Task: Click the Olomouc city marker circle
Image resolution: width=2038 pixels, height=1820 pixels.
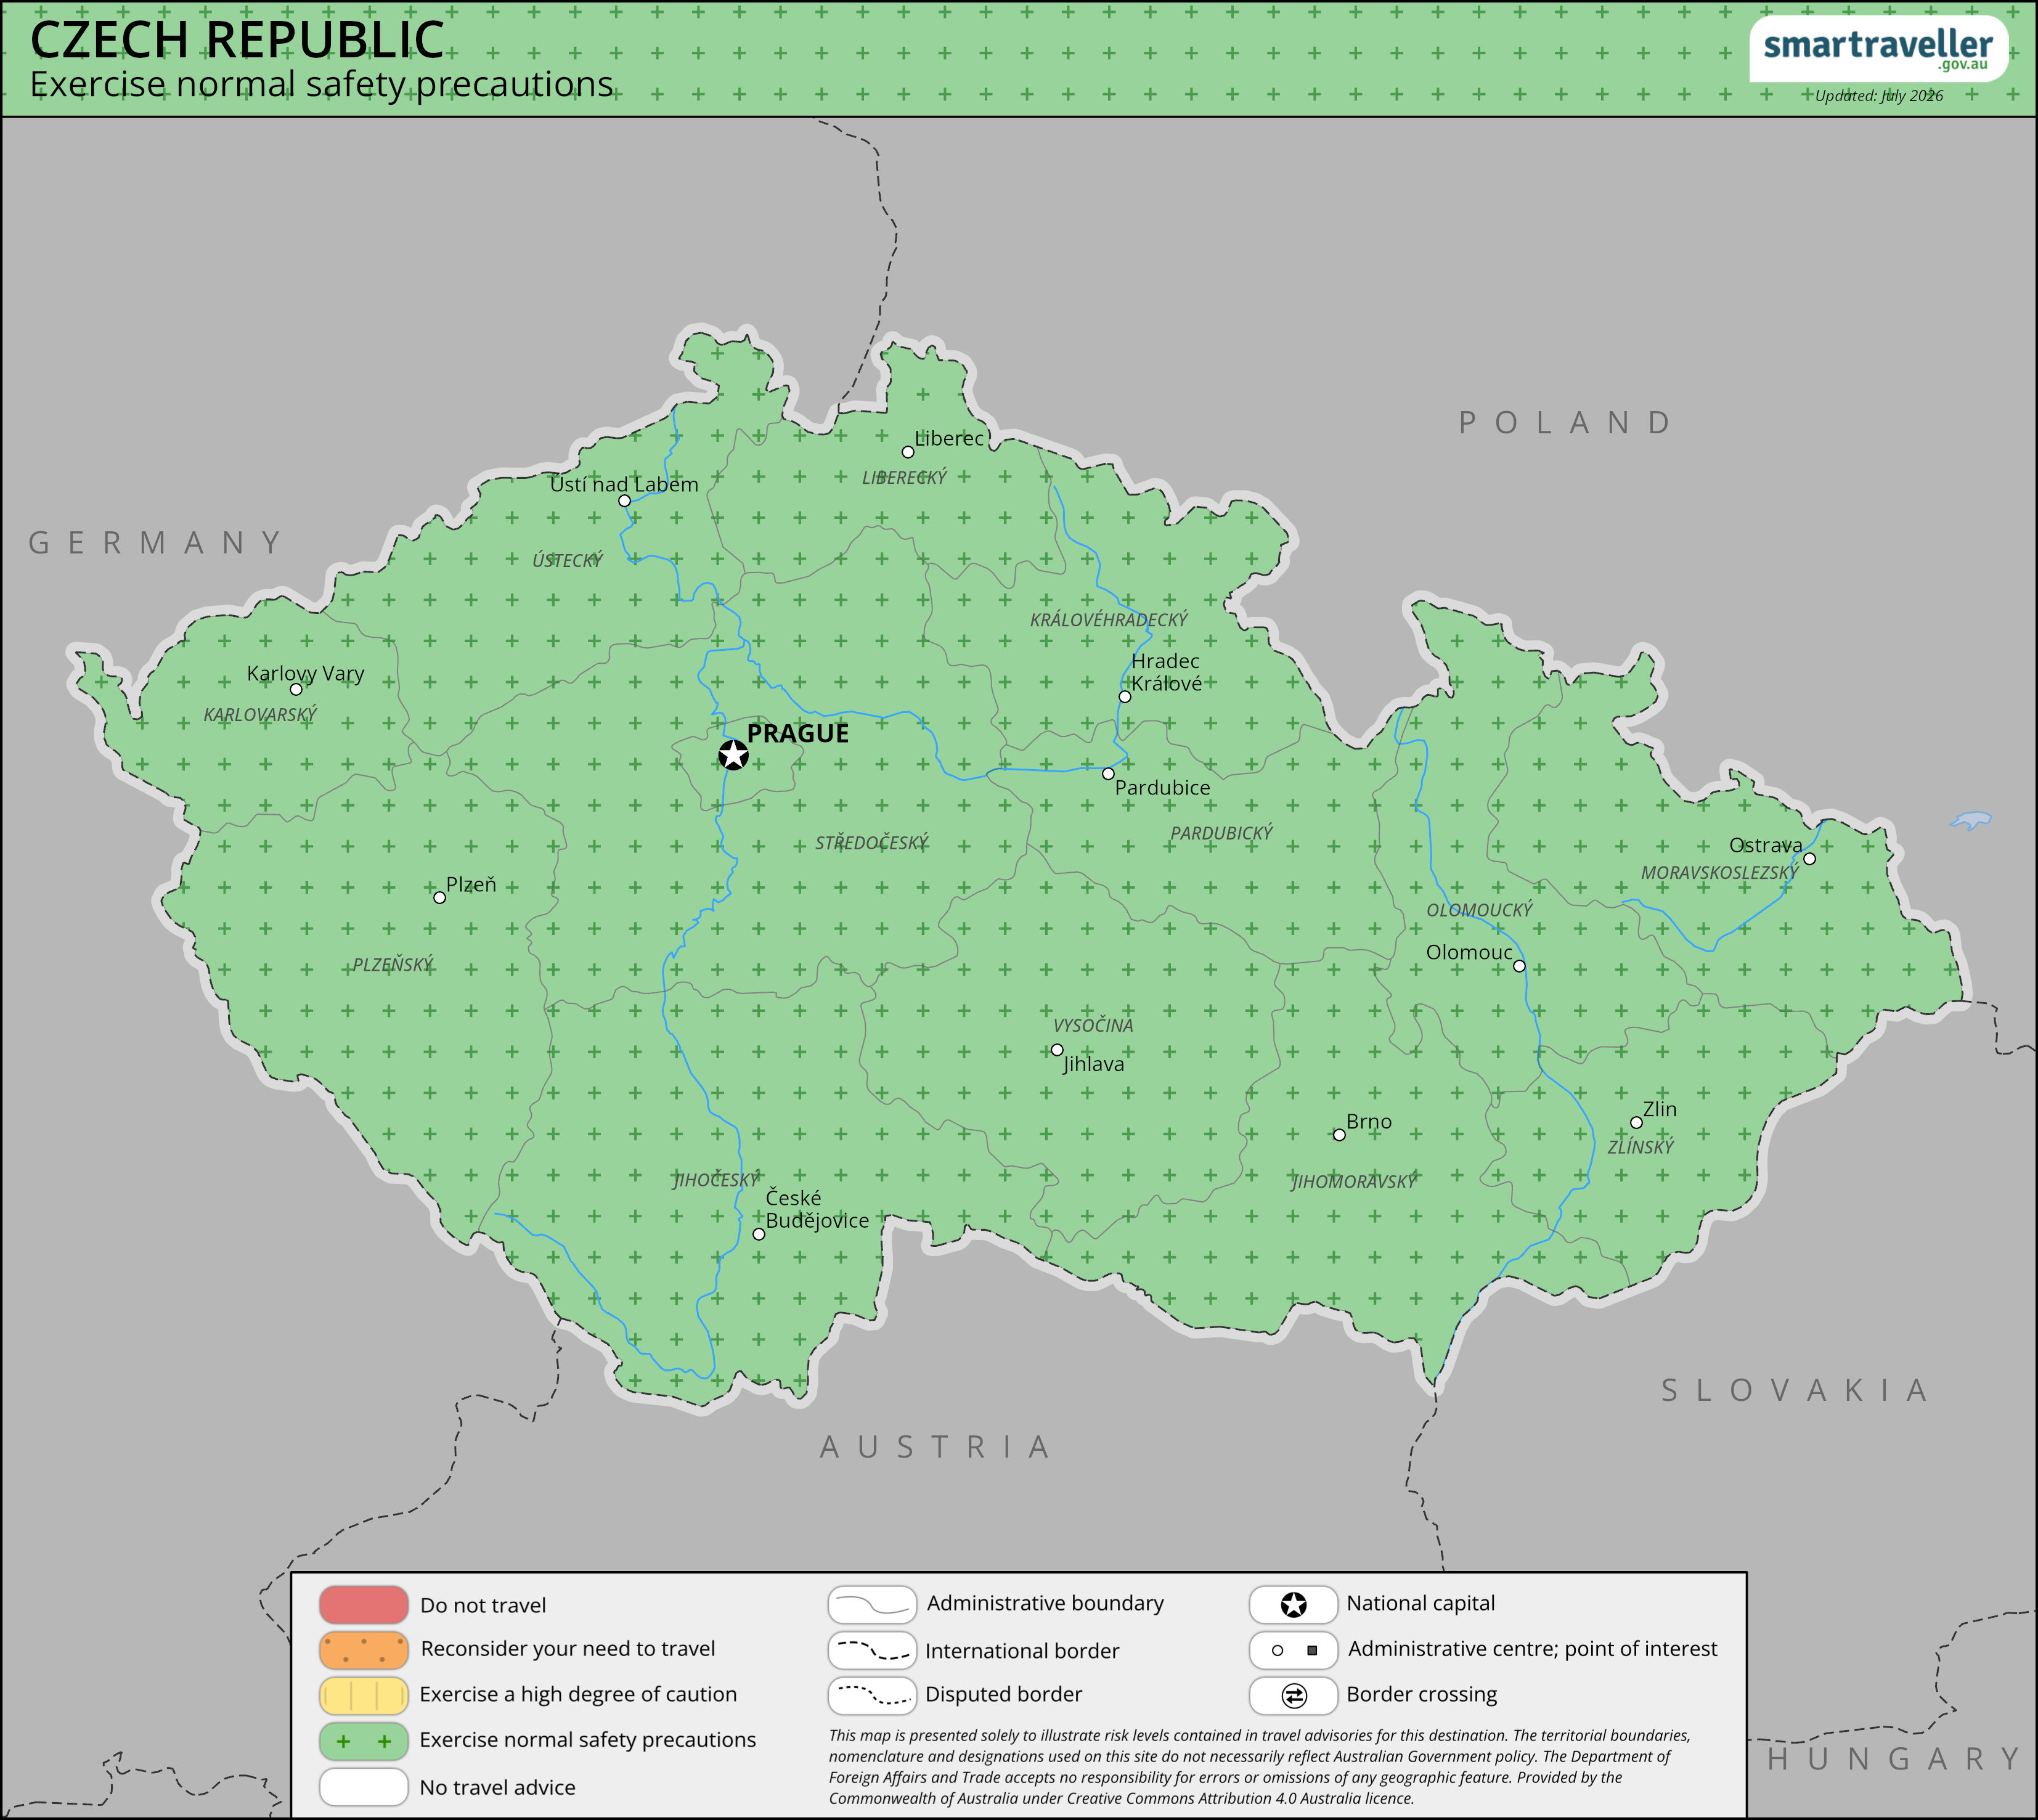Action: click(x=1519, y=966)
